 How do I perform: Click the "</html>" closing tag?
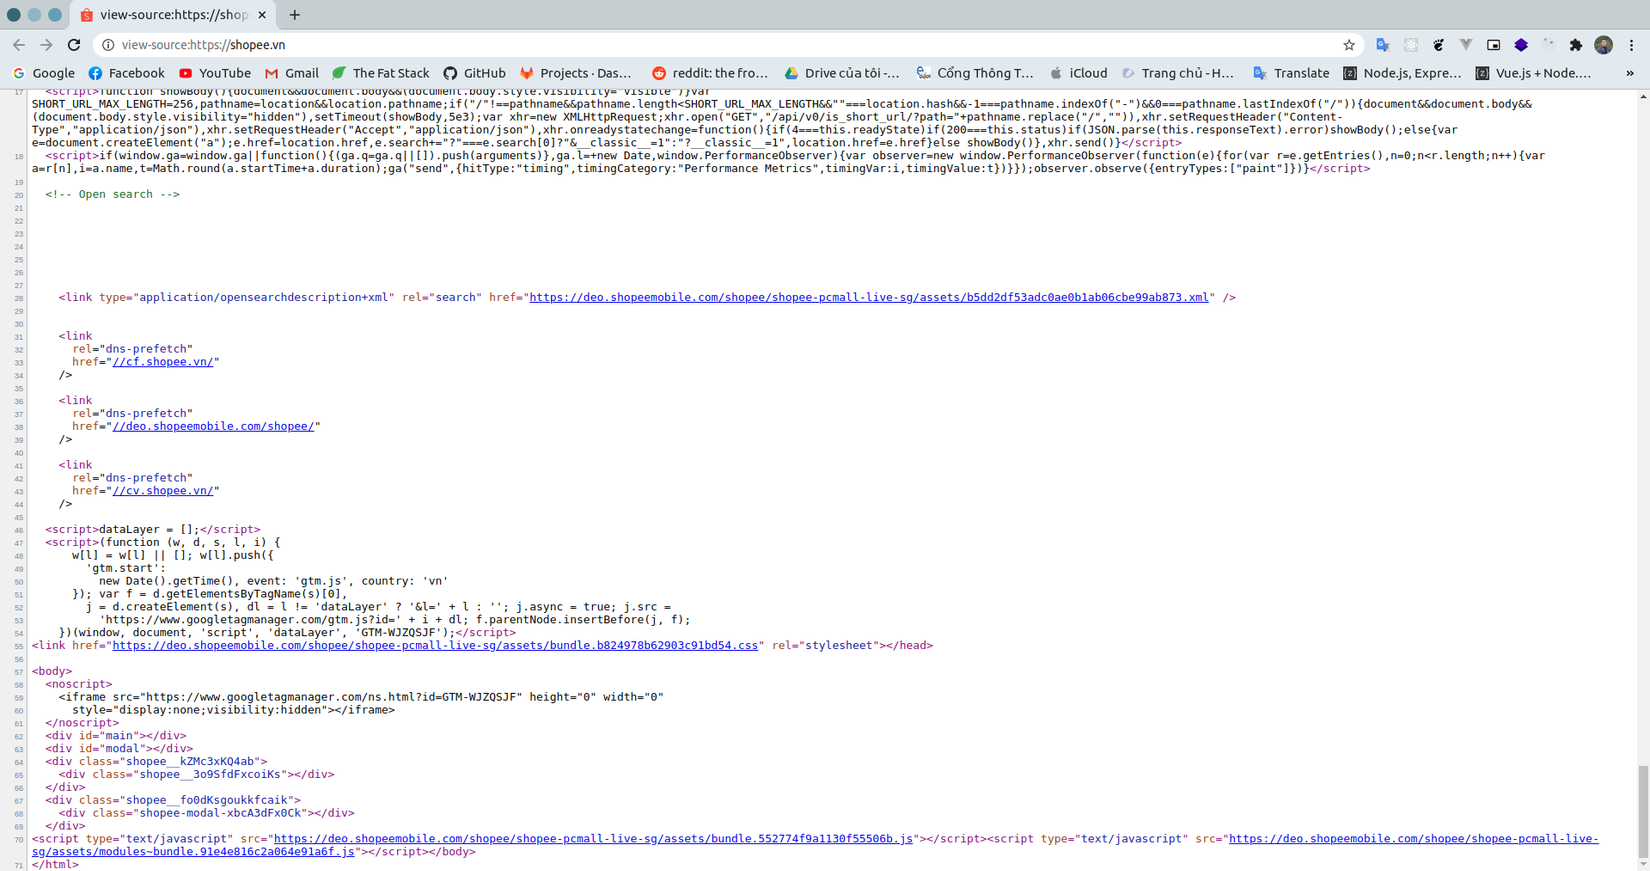coord(55,865)
